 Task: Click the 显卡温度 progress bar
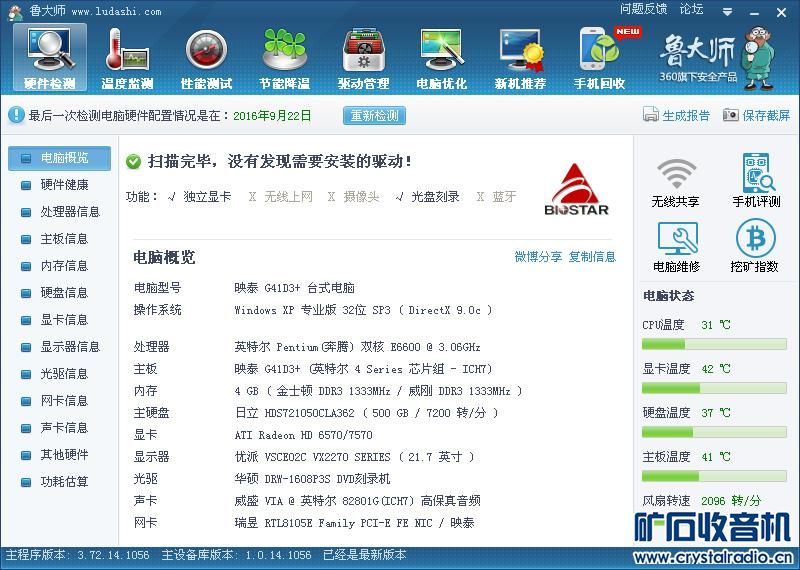[714, 388]
